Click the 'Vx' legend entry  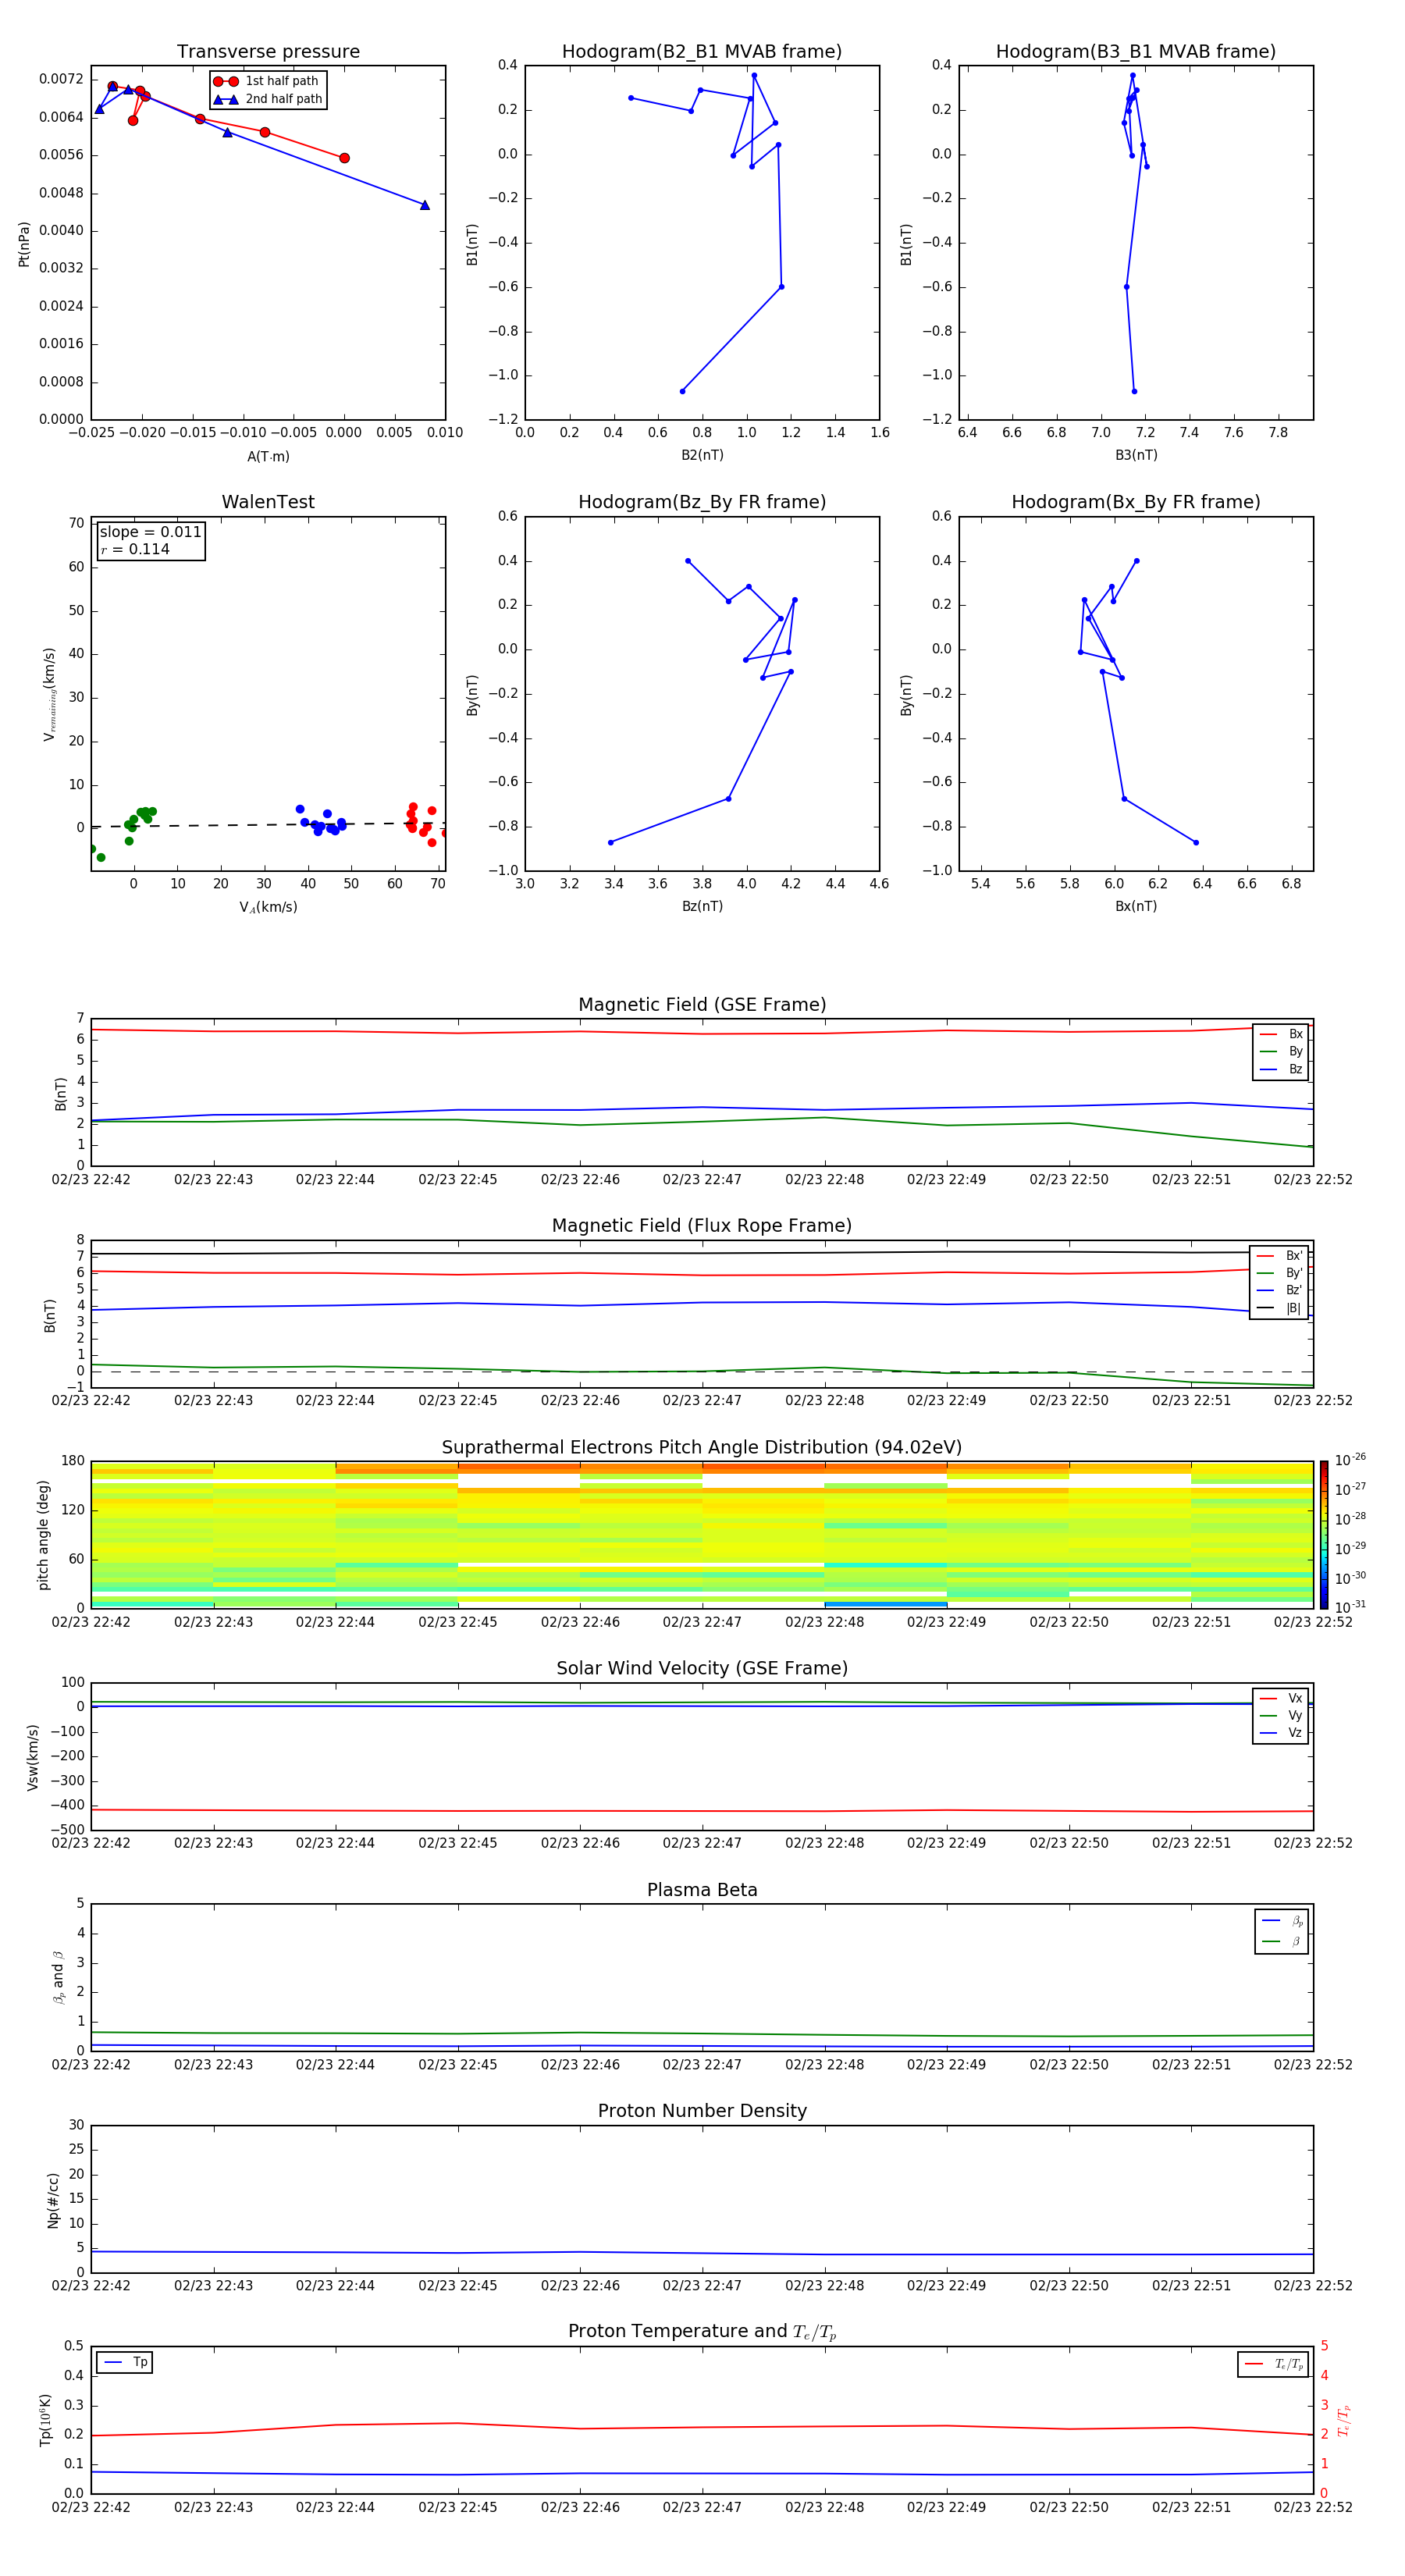click(1281, 1698)
